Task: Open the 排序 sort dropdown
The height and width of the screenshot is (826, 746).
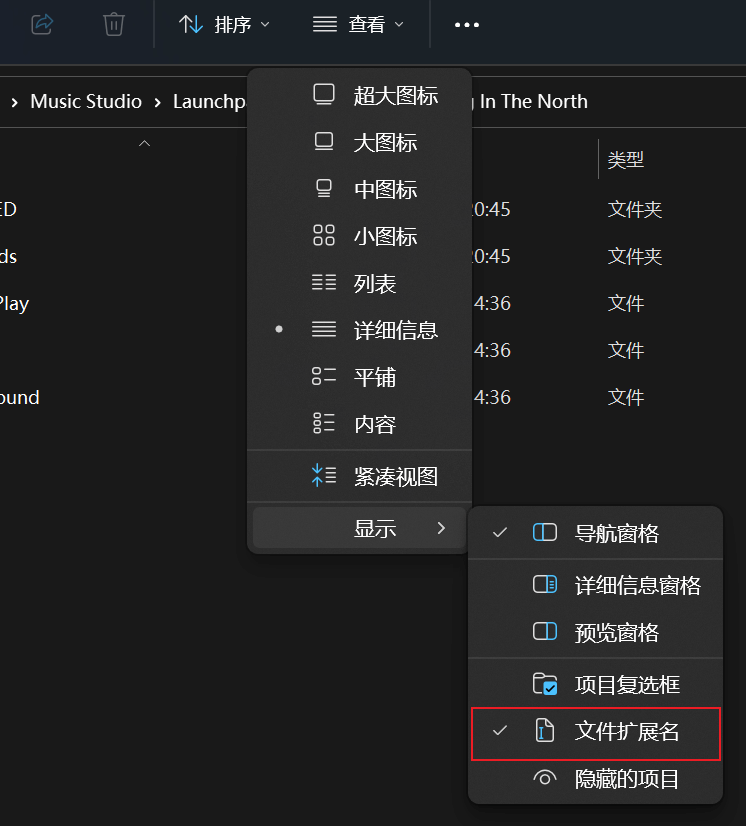Action: [224, 25]
